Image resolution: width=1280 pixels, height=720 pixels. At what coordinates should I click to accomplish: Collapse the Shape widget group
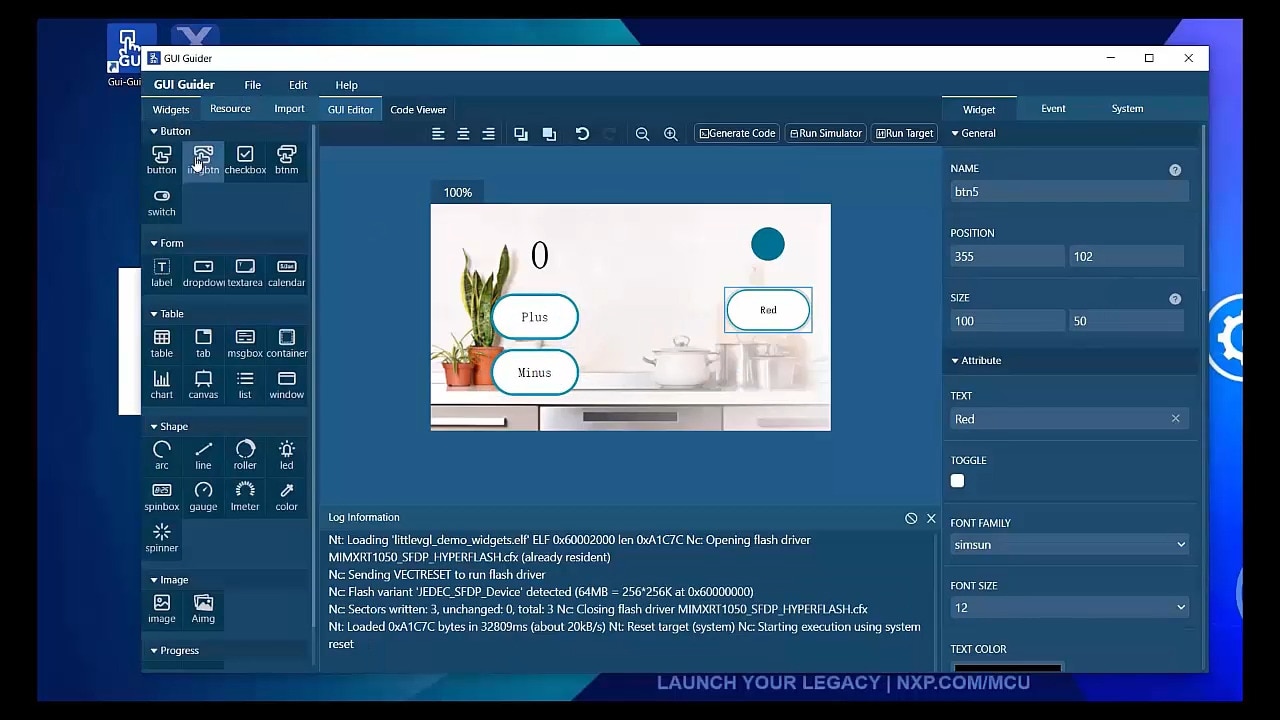tap(154, 427)
